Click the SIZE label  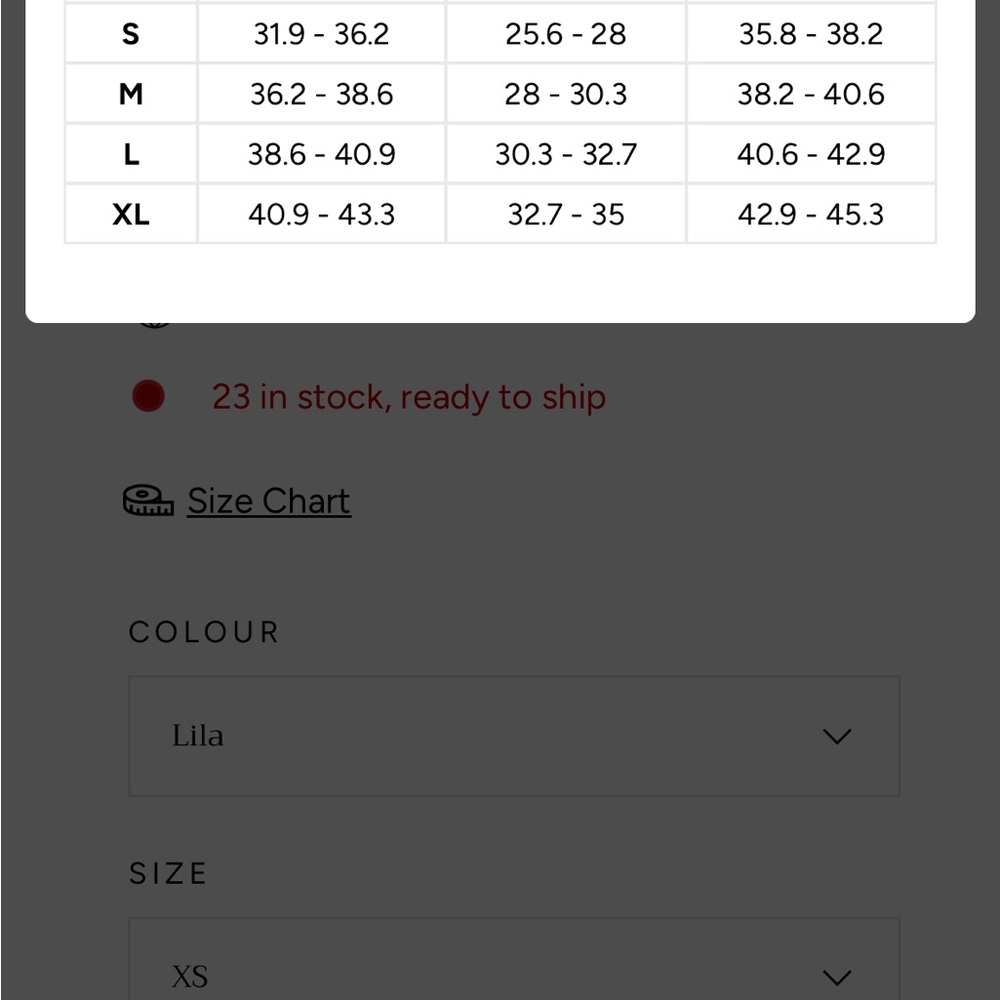point(168,873)
